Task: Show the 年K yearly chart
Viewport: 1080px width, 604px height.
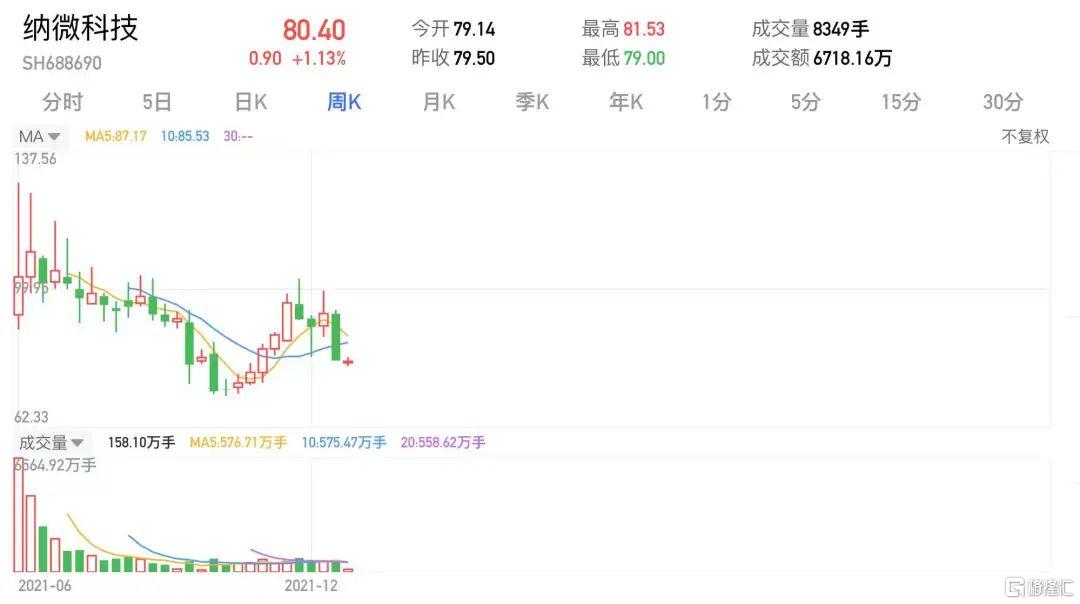Action: point(625,102)
